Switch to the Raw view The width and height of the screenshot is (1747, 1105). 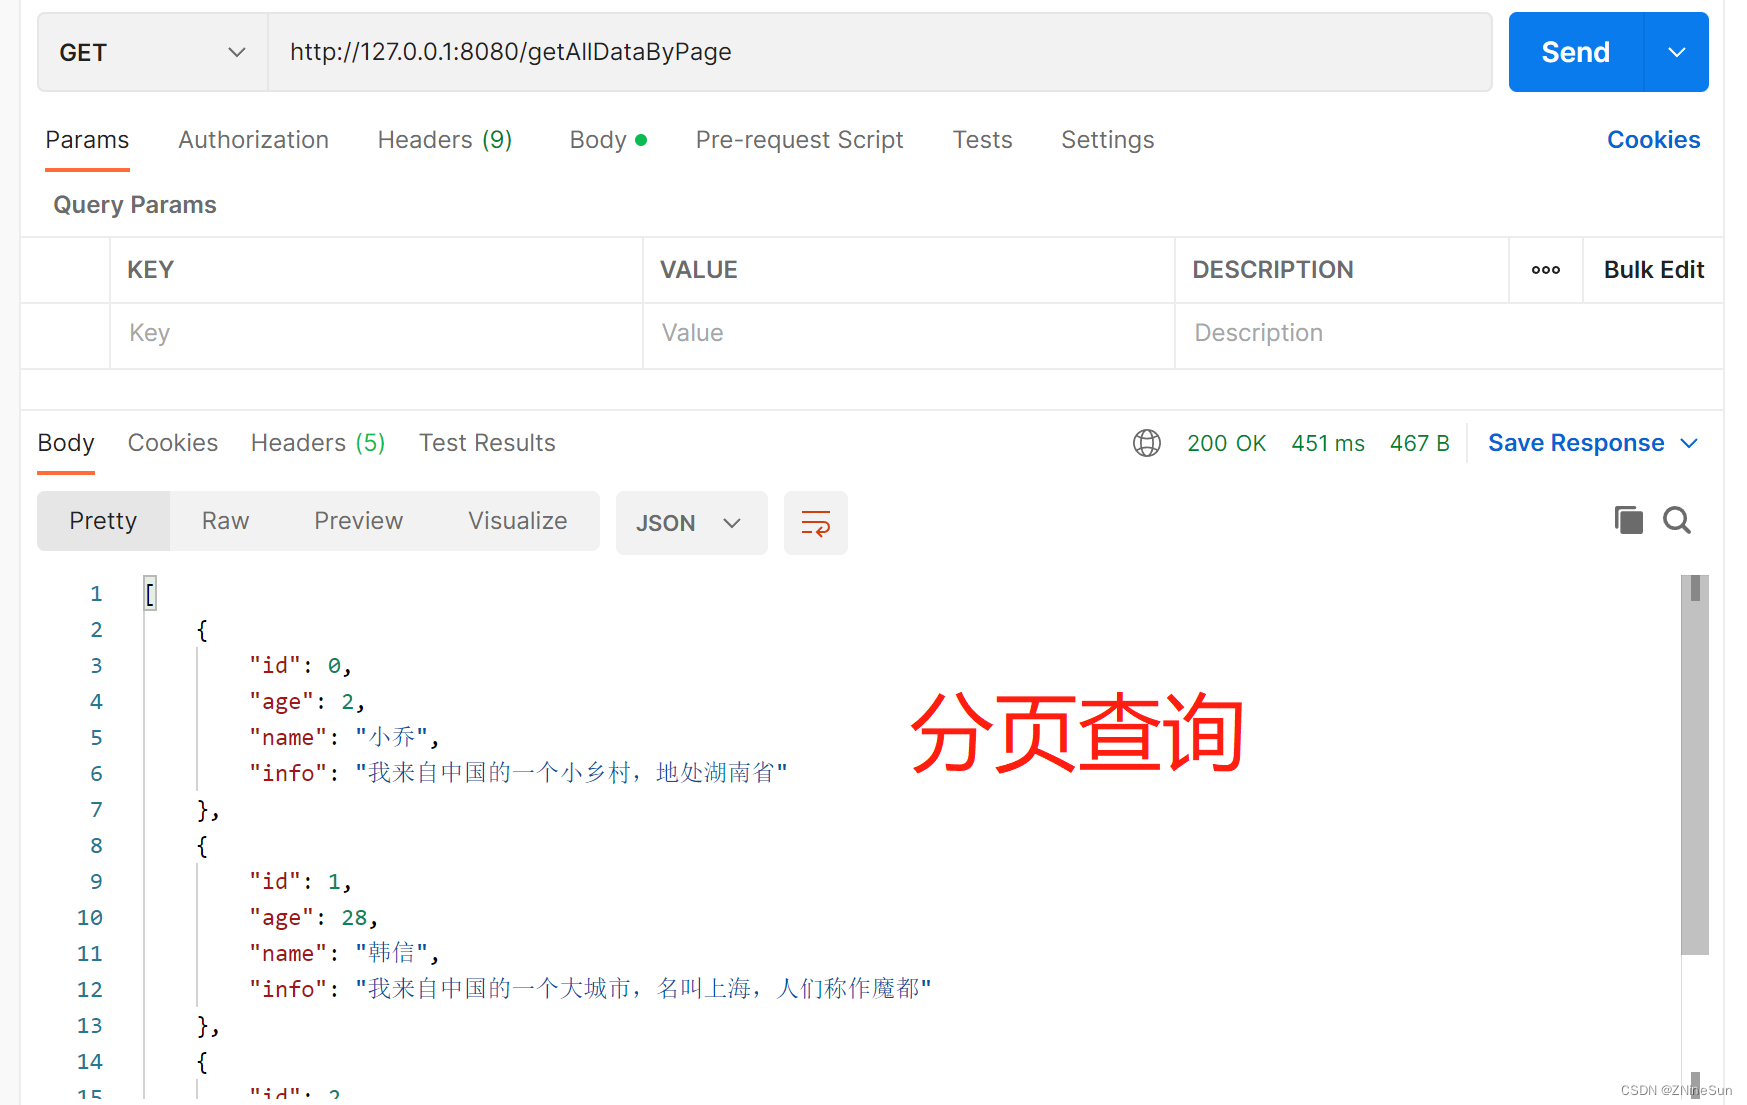225,521
